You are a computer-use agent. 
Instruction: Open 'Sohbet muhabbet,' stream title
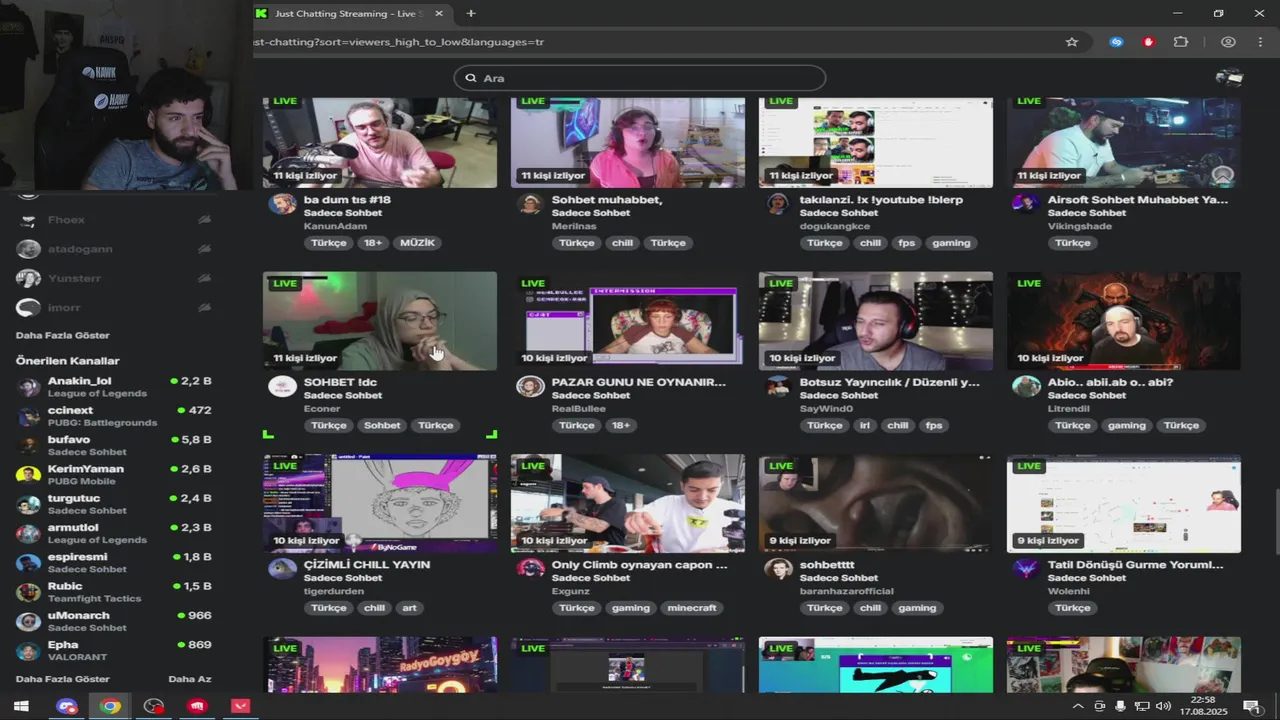coord(607,200)
